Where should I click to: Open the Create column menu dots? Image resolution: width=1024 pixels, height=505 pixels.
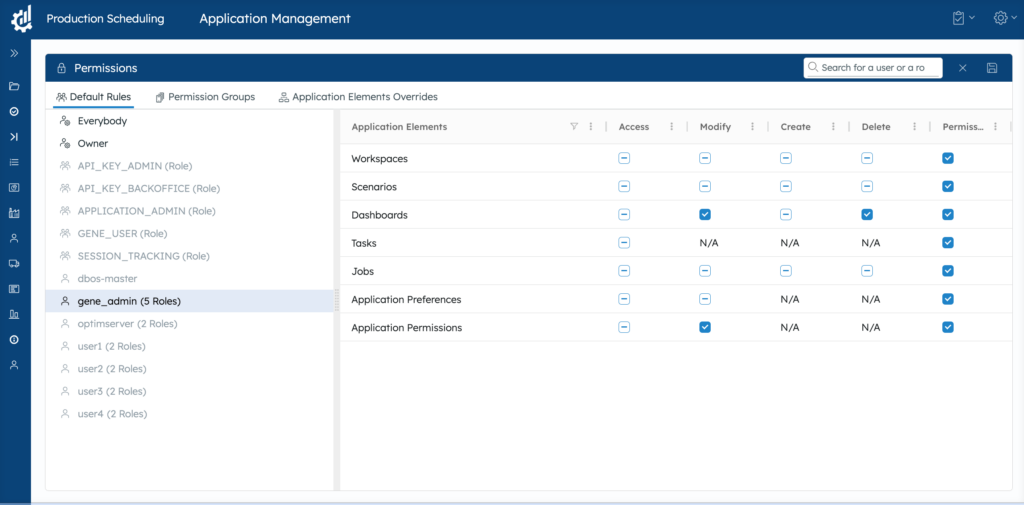coord(833,127)
